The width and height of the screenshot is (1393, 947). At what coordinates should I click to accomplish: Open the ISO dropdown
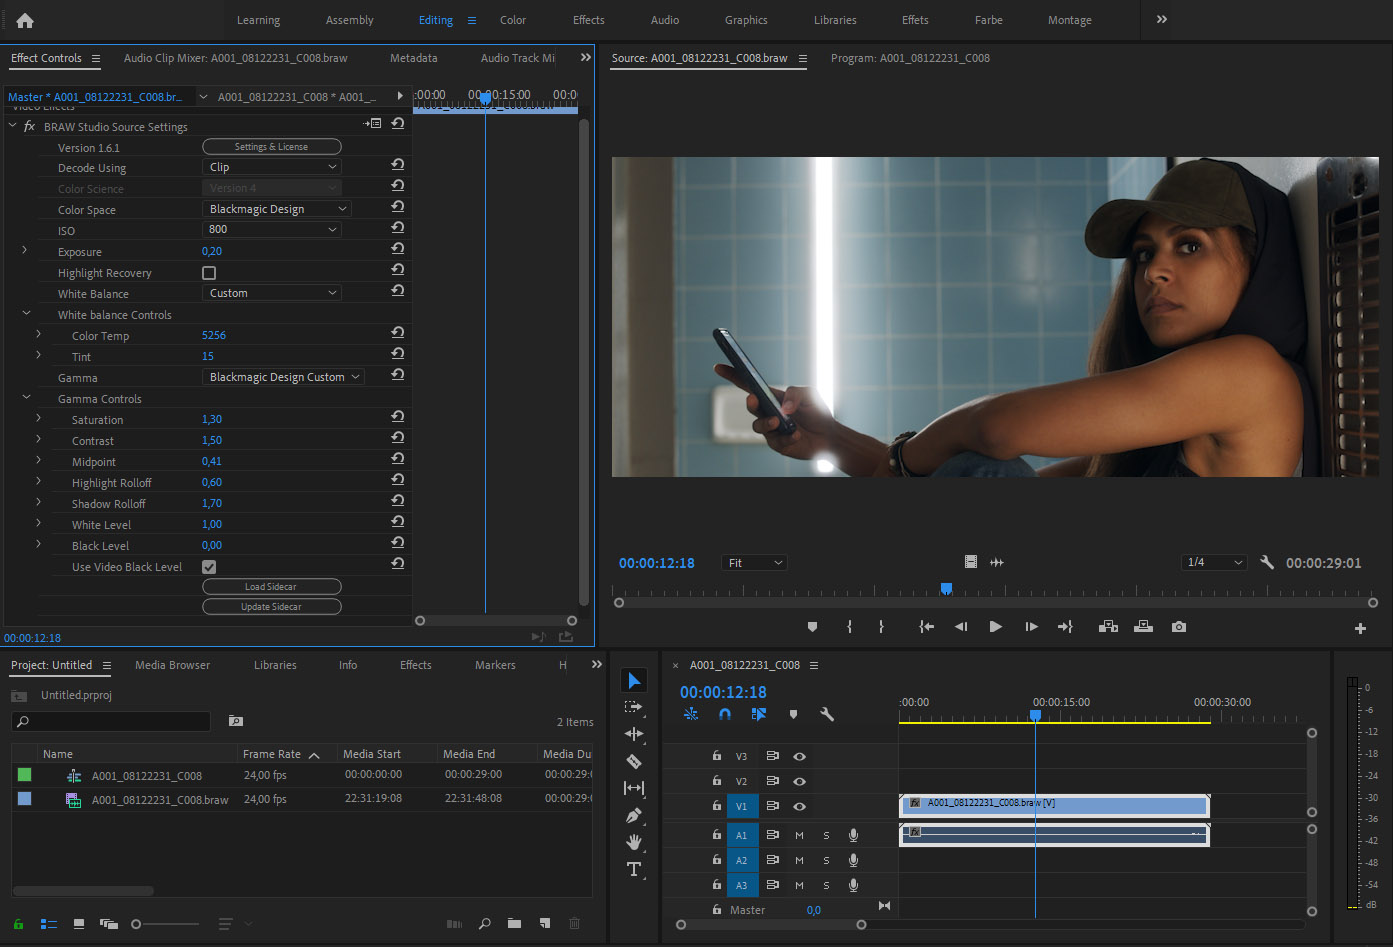[271, 229]
